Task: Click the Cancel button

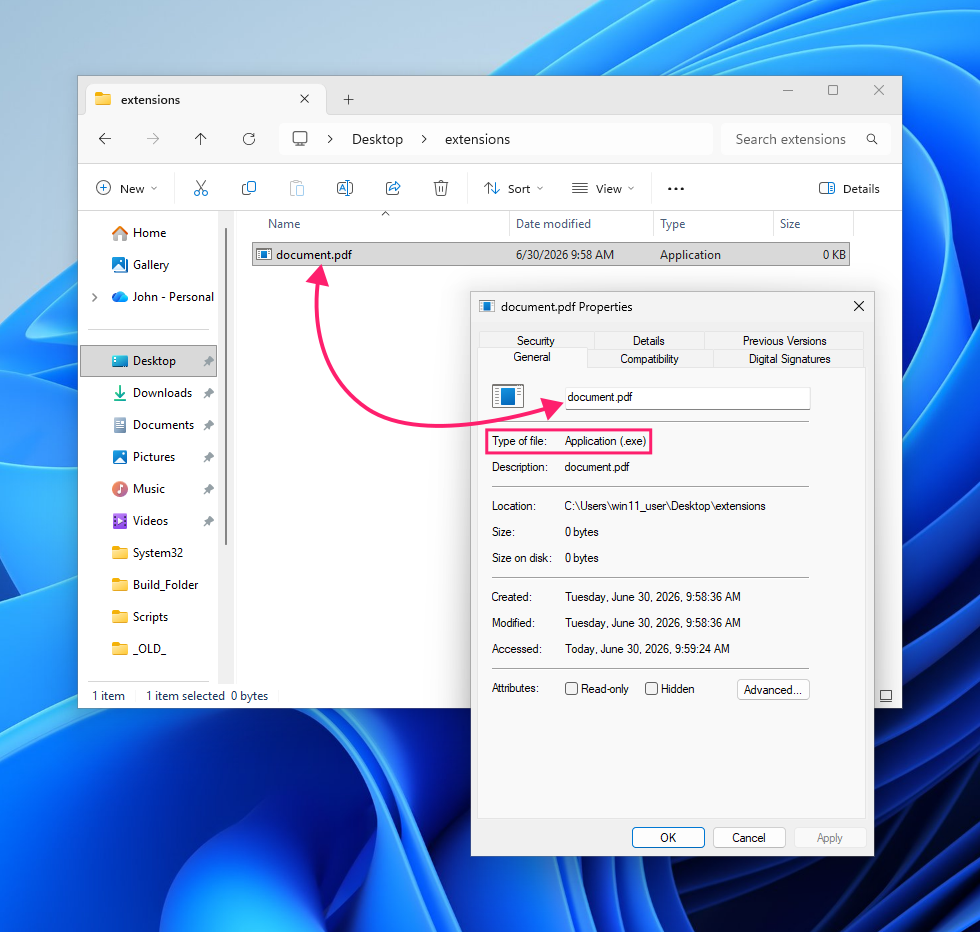Action: pyautogui.click(x=749, y=838)
